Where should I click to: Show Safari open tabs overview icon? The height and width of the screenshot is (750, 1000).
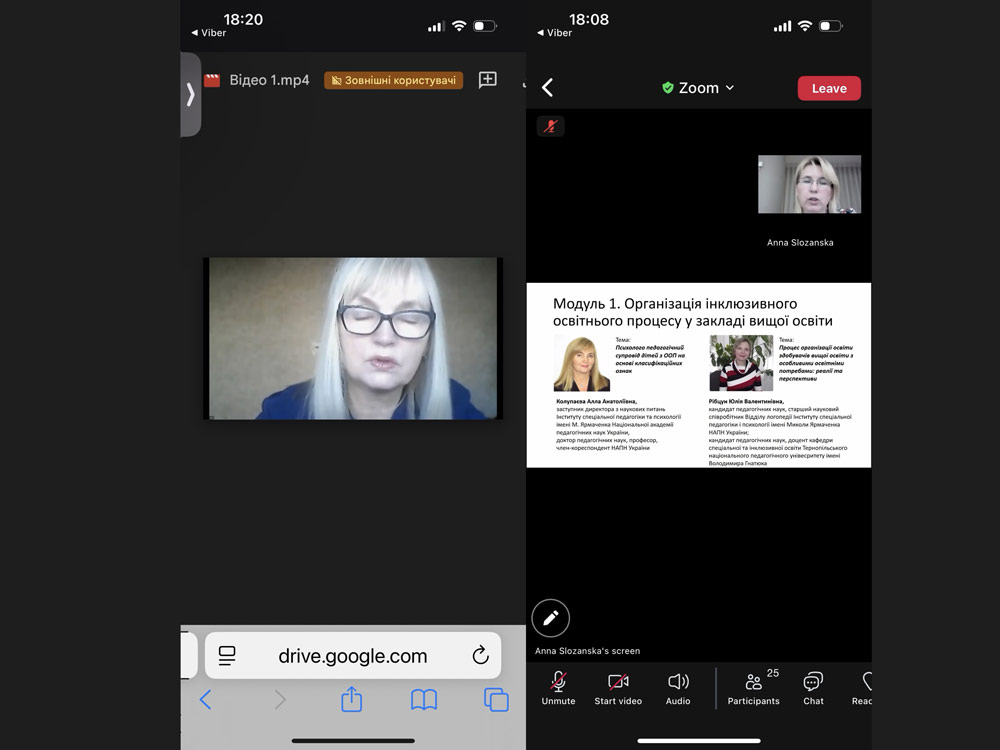coord(496,700)
